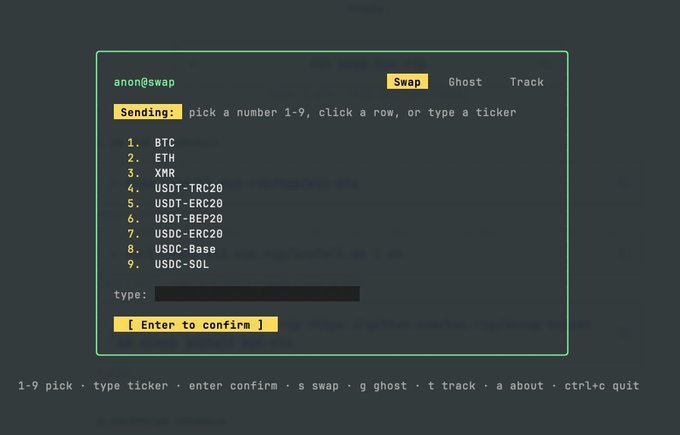Click 'a about' footer shortcut
This screenshot has width=680, height=435.
[x=520, y=386]
